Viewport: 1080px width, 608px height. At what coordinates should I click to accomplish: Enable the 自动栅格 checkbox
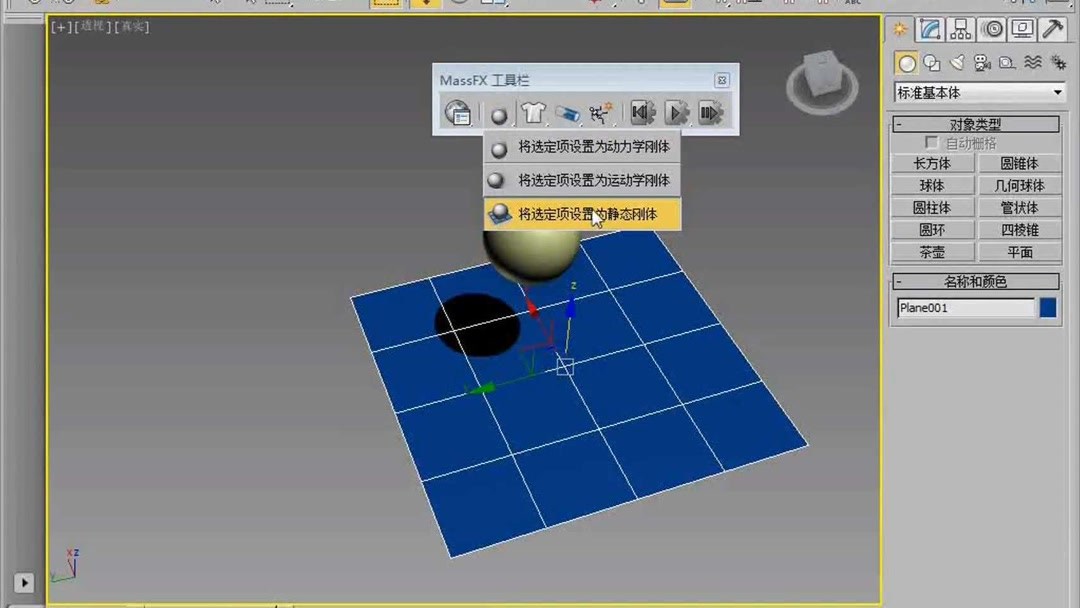click(x=931, y=142)
